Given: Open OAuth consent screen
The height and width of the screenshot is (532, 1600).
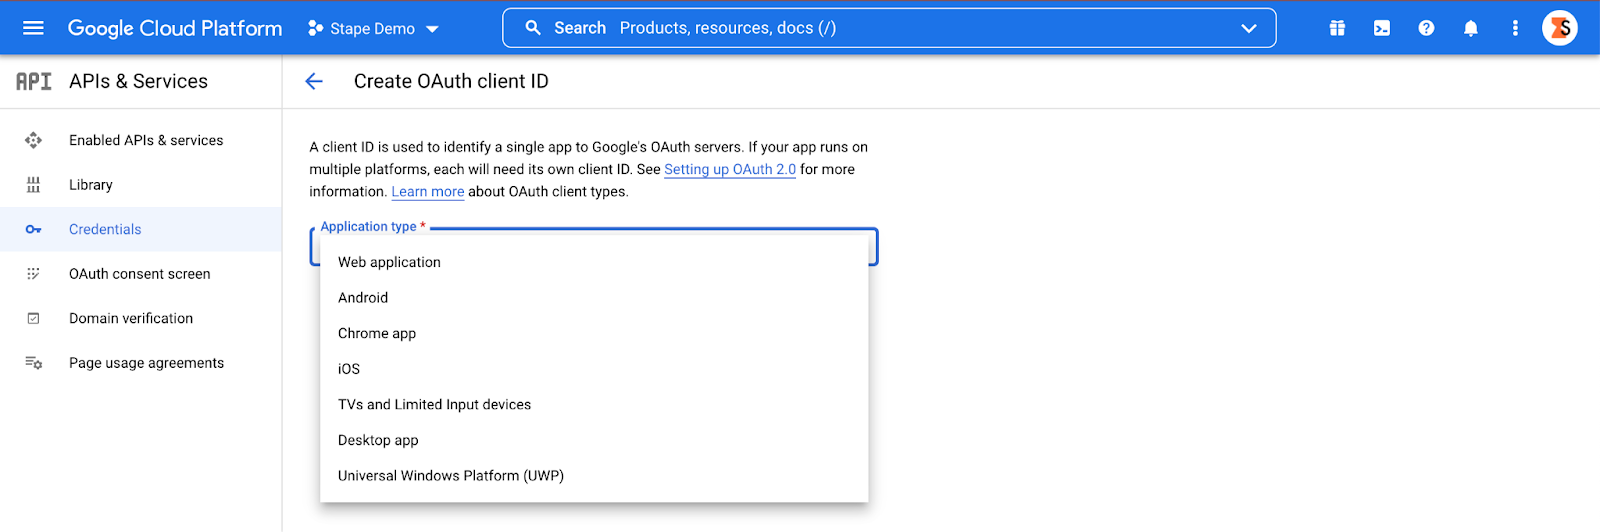Looking at the screenshot, I should [x=140, y=274].
